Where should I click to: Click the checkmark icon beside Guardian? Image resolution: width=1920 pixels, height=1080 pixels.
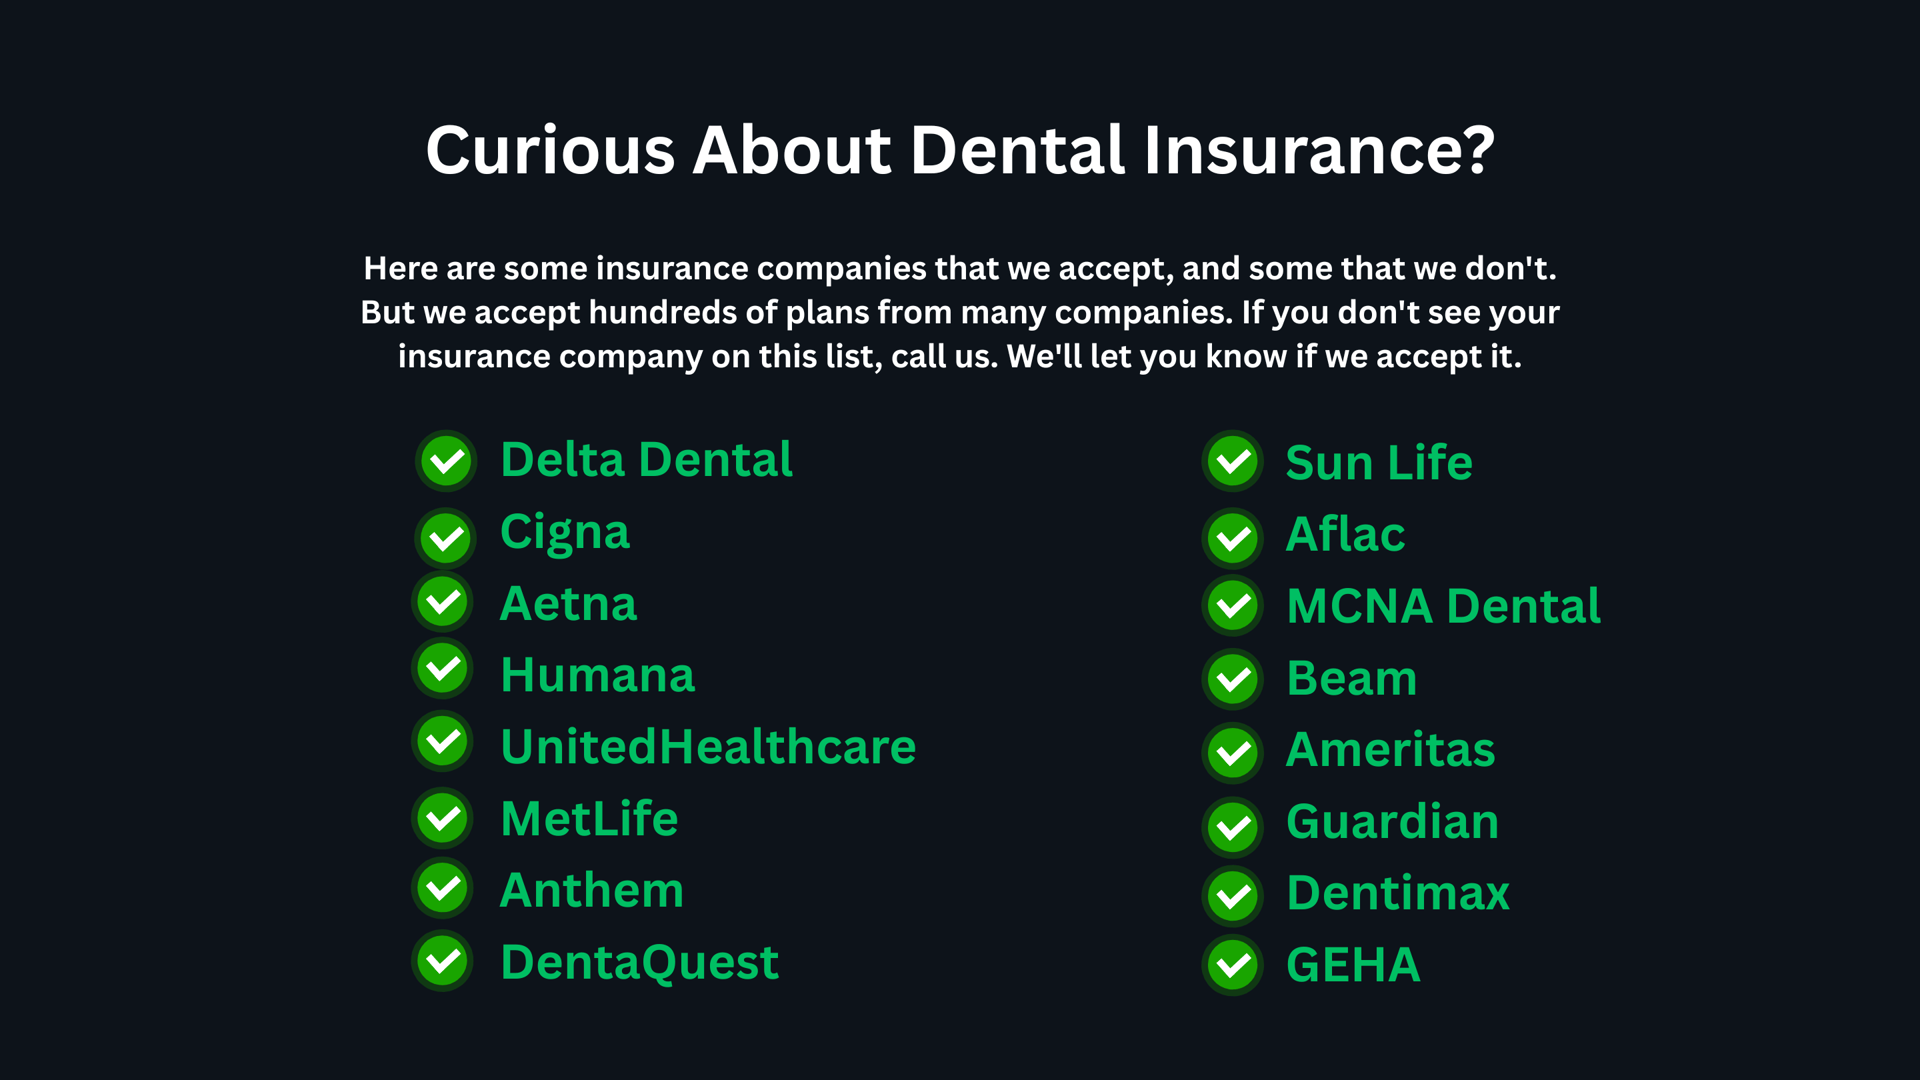tap(1233, 828)
